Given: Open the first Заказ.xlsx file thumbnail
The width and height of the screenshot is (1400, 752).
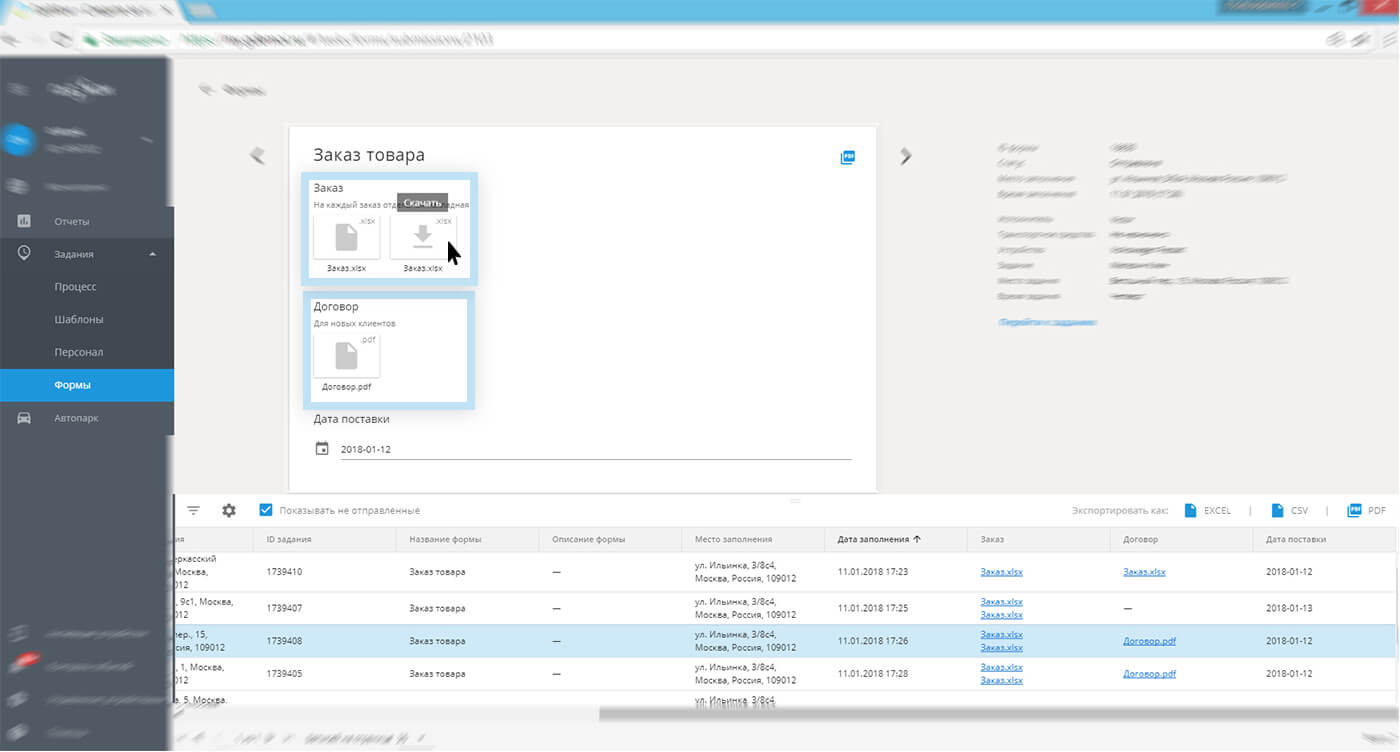Looking at the screenshot, I should tap(346, 237).
